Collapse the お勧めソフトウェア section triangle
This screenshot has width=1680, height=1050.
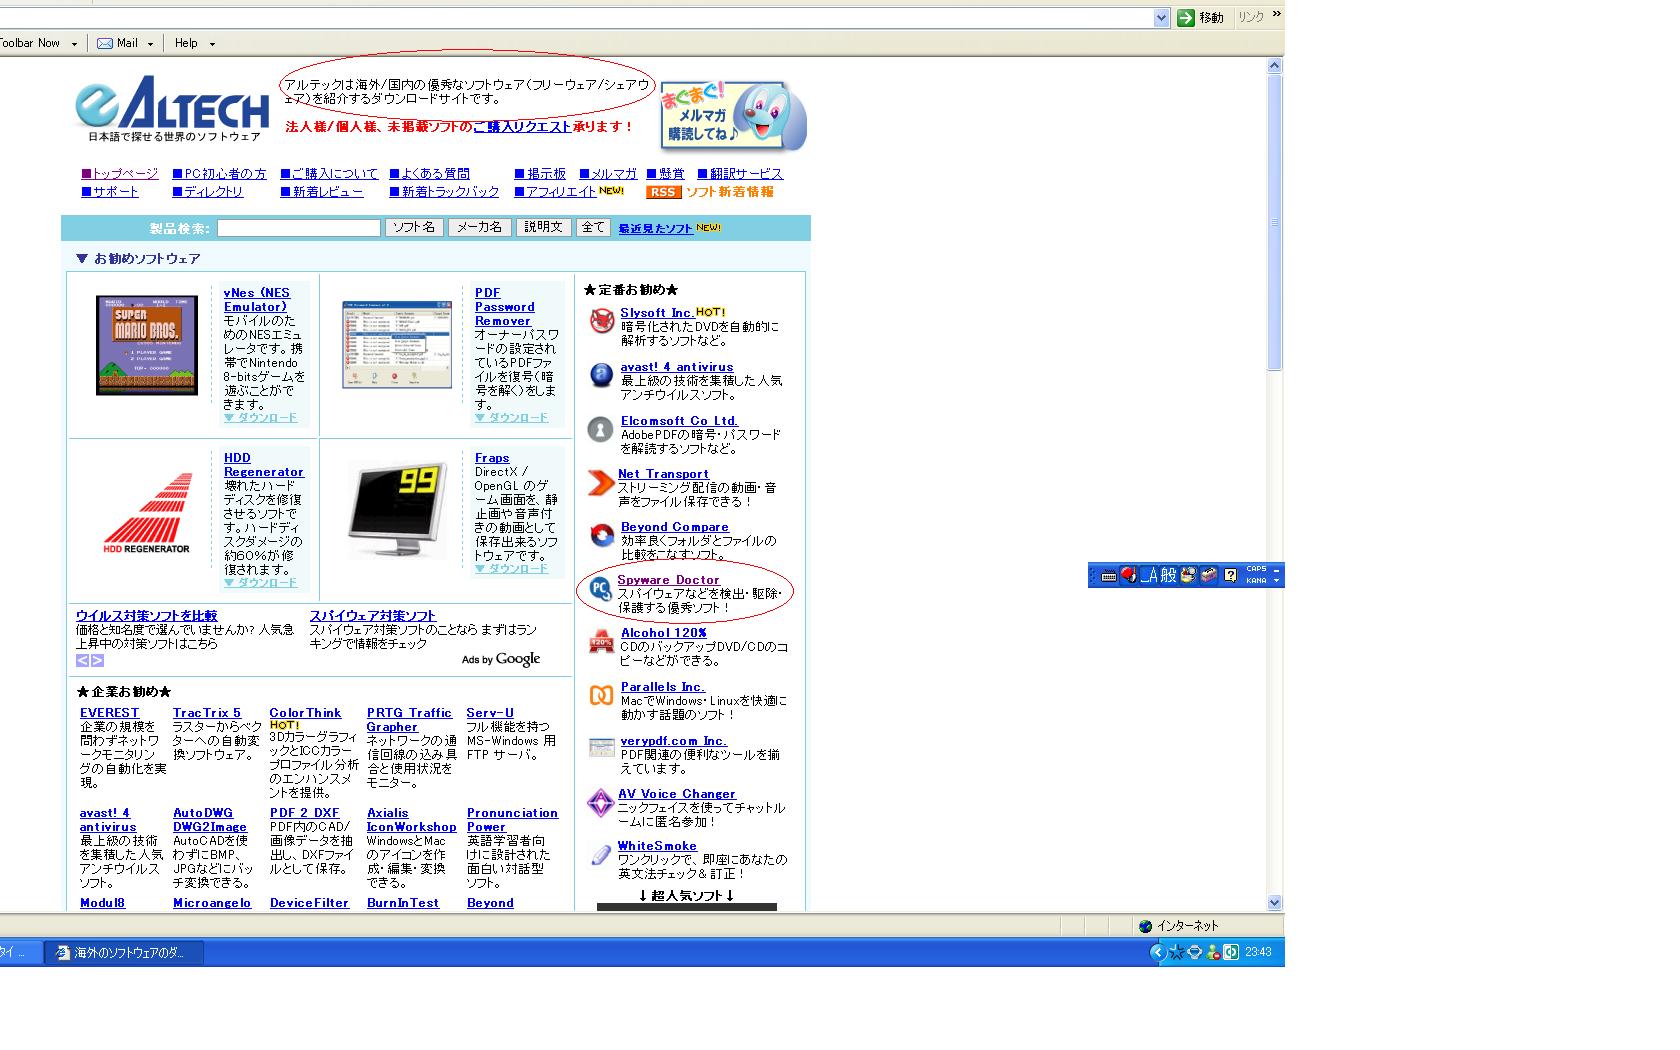pyautogui.click(x=82, y=258)
